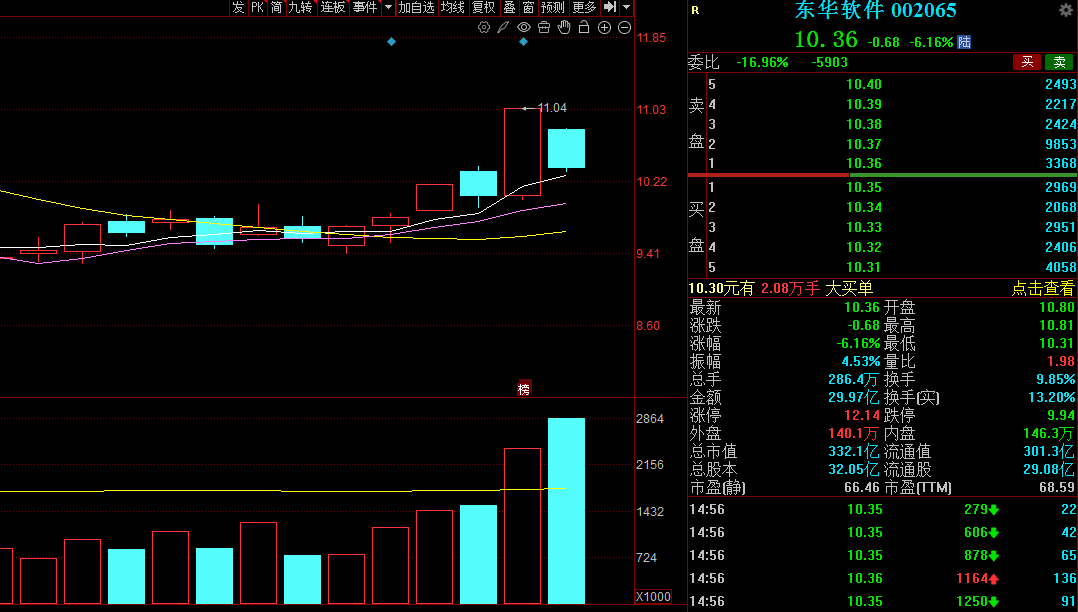Zoom out with the minus icon

624,28
